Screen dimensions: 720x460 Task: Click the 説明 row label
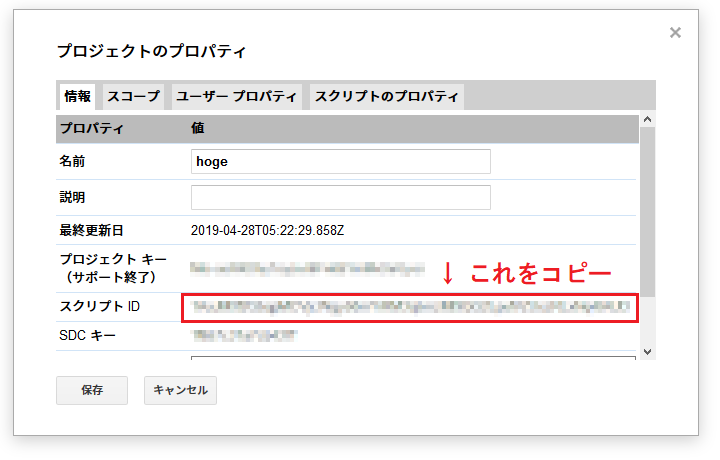(72, 197)
